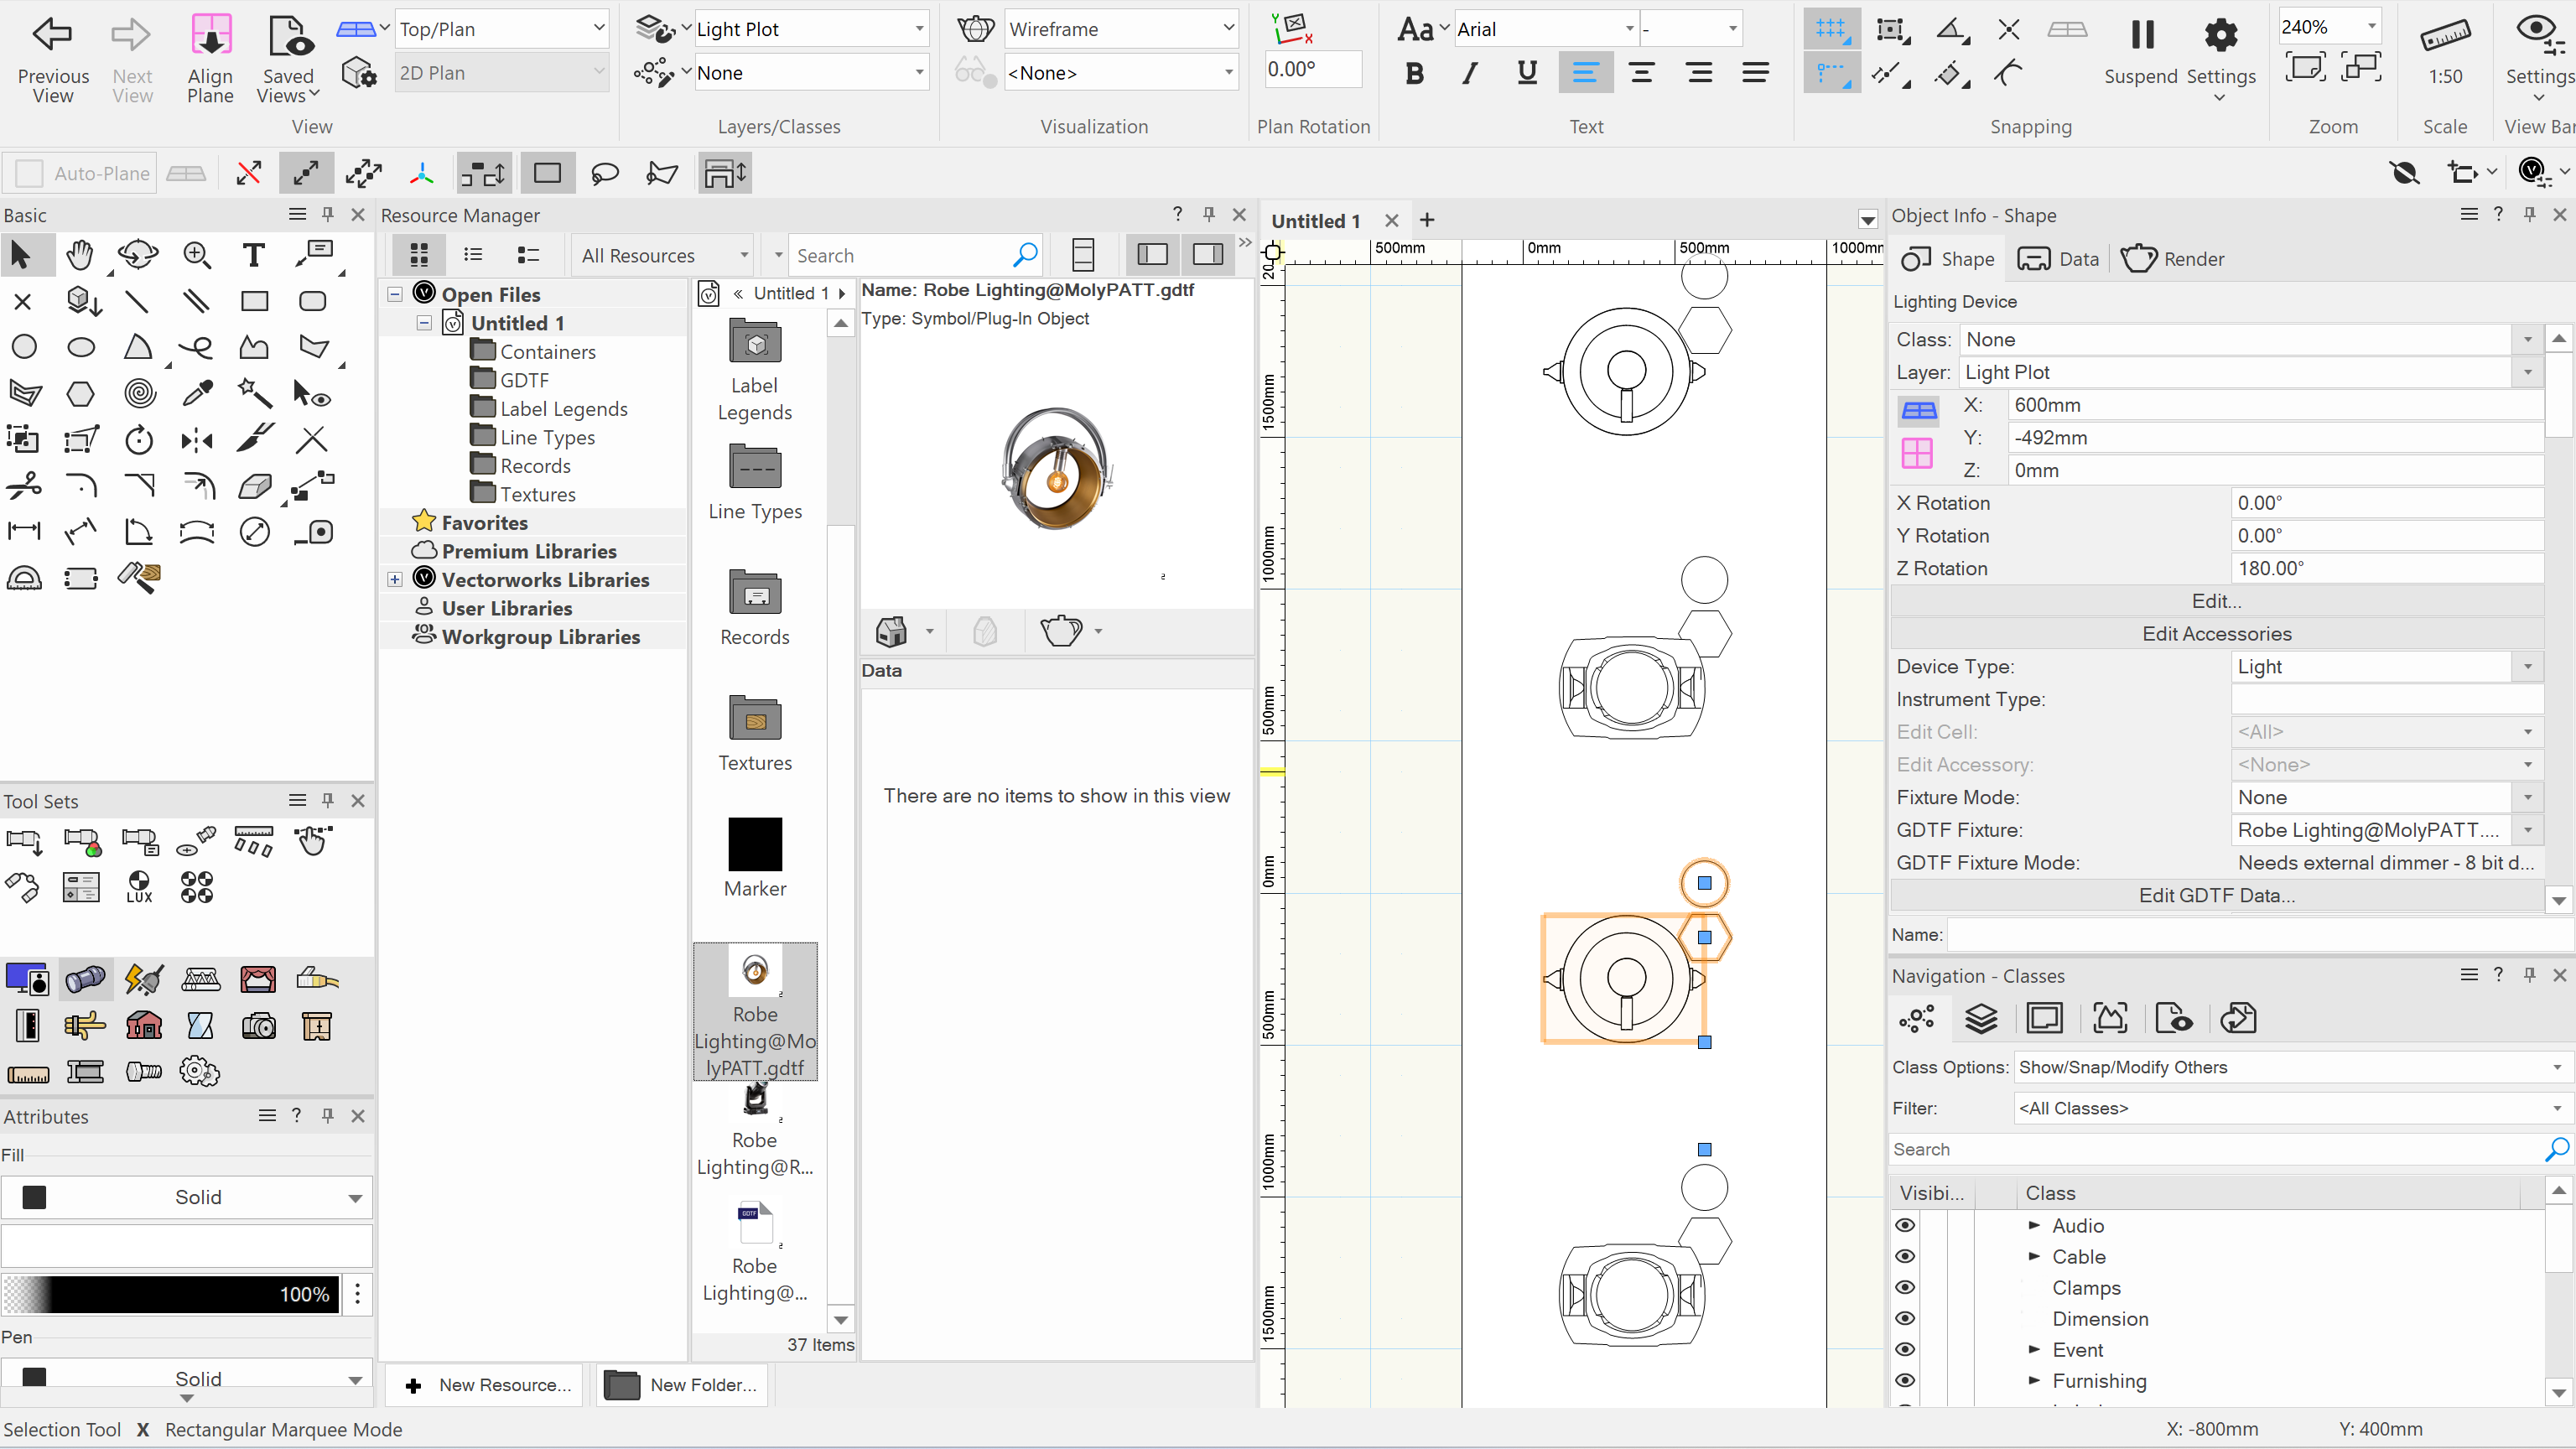Toggle Underline text formatting
Image resolution: width=2576 pixels, height=1449 pixels.
[x=1527, y=73]
